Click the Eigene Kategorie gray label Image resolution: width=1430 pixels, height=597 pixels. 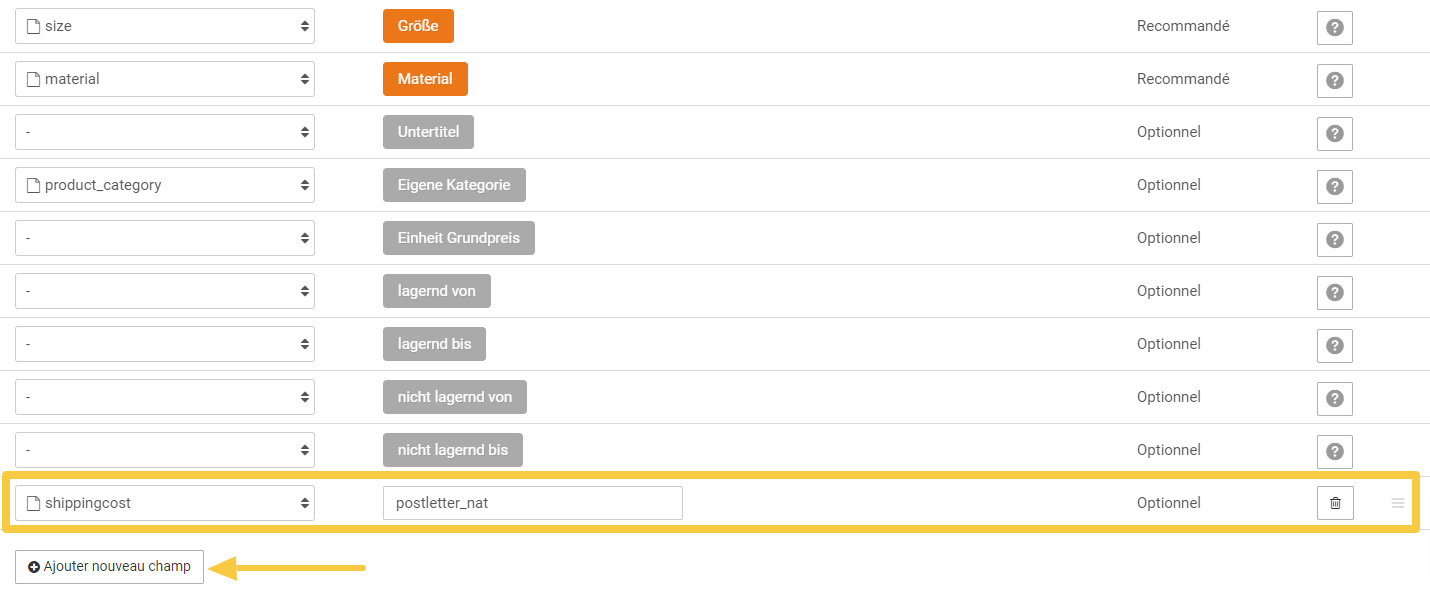454,185
